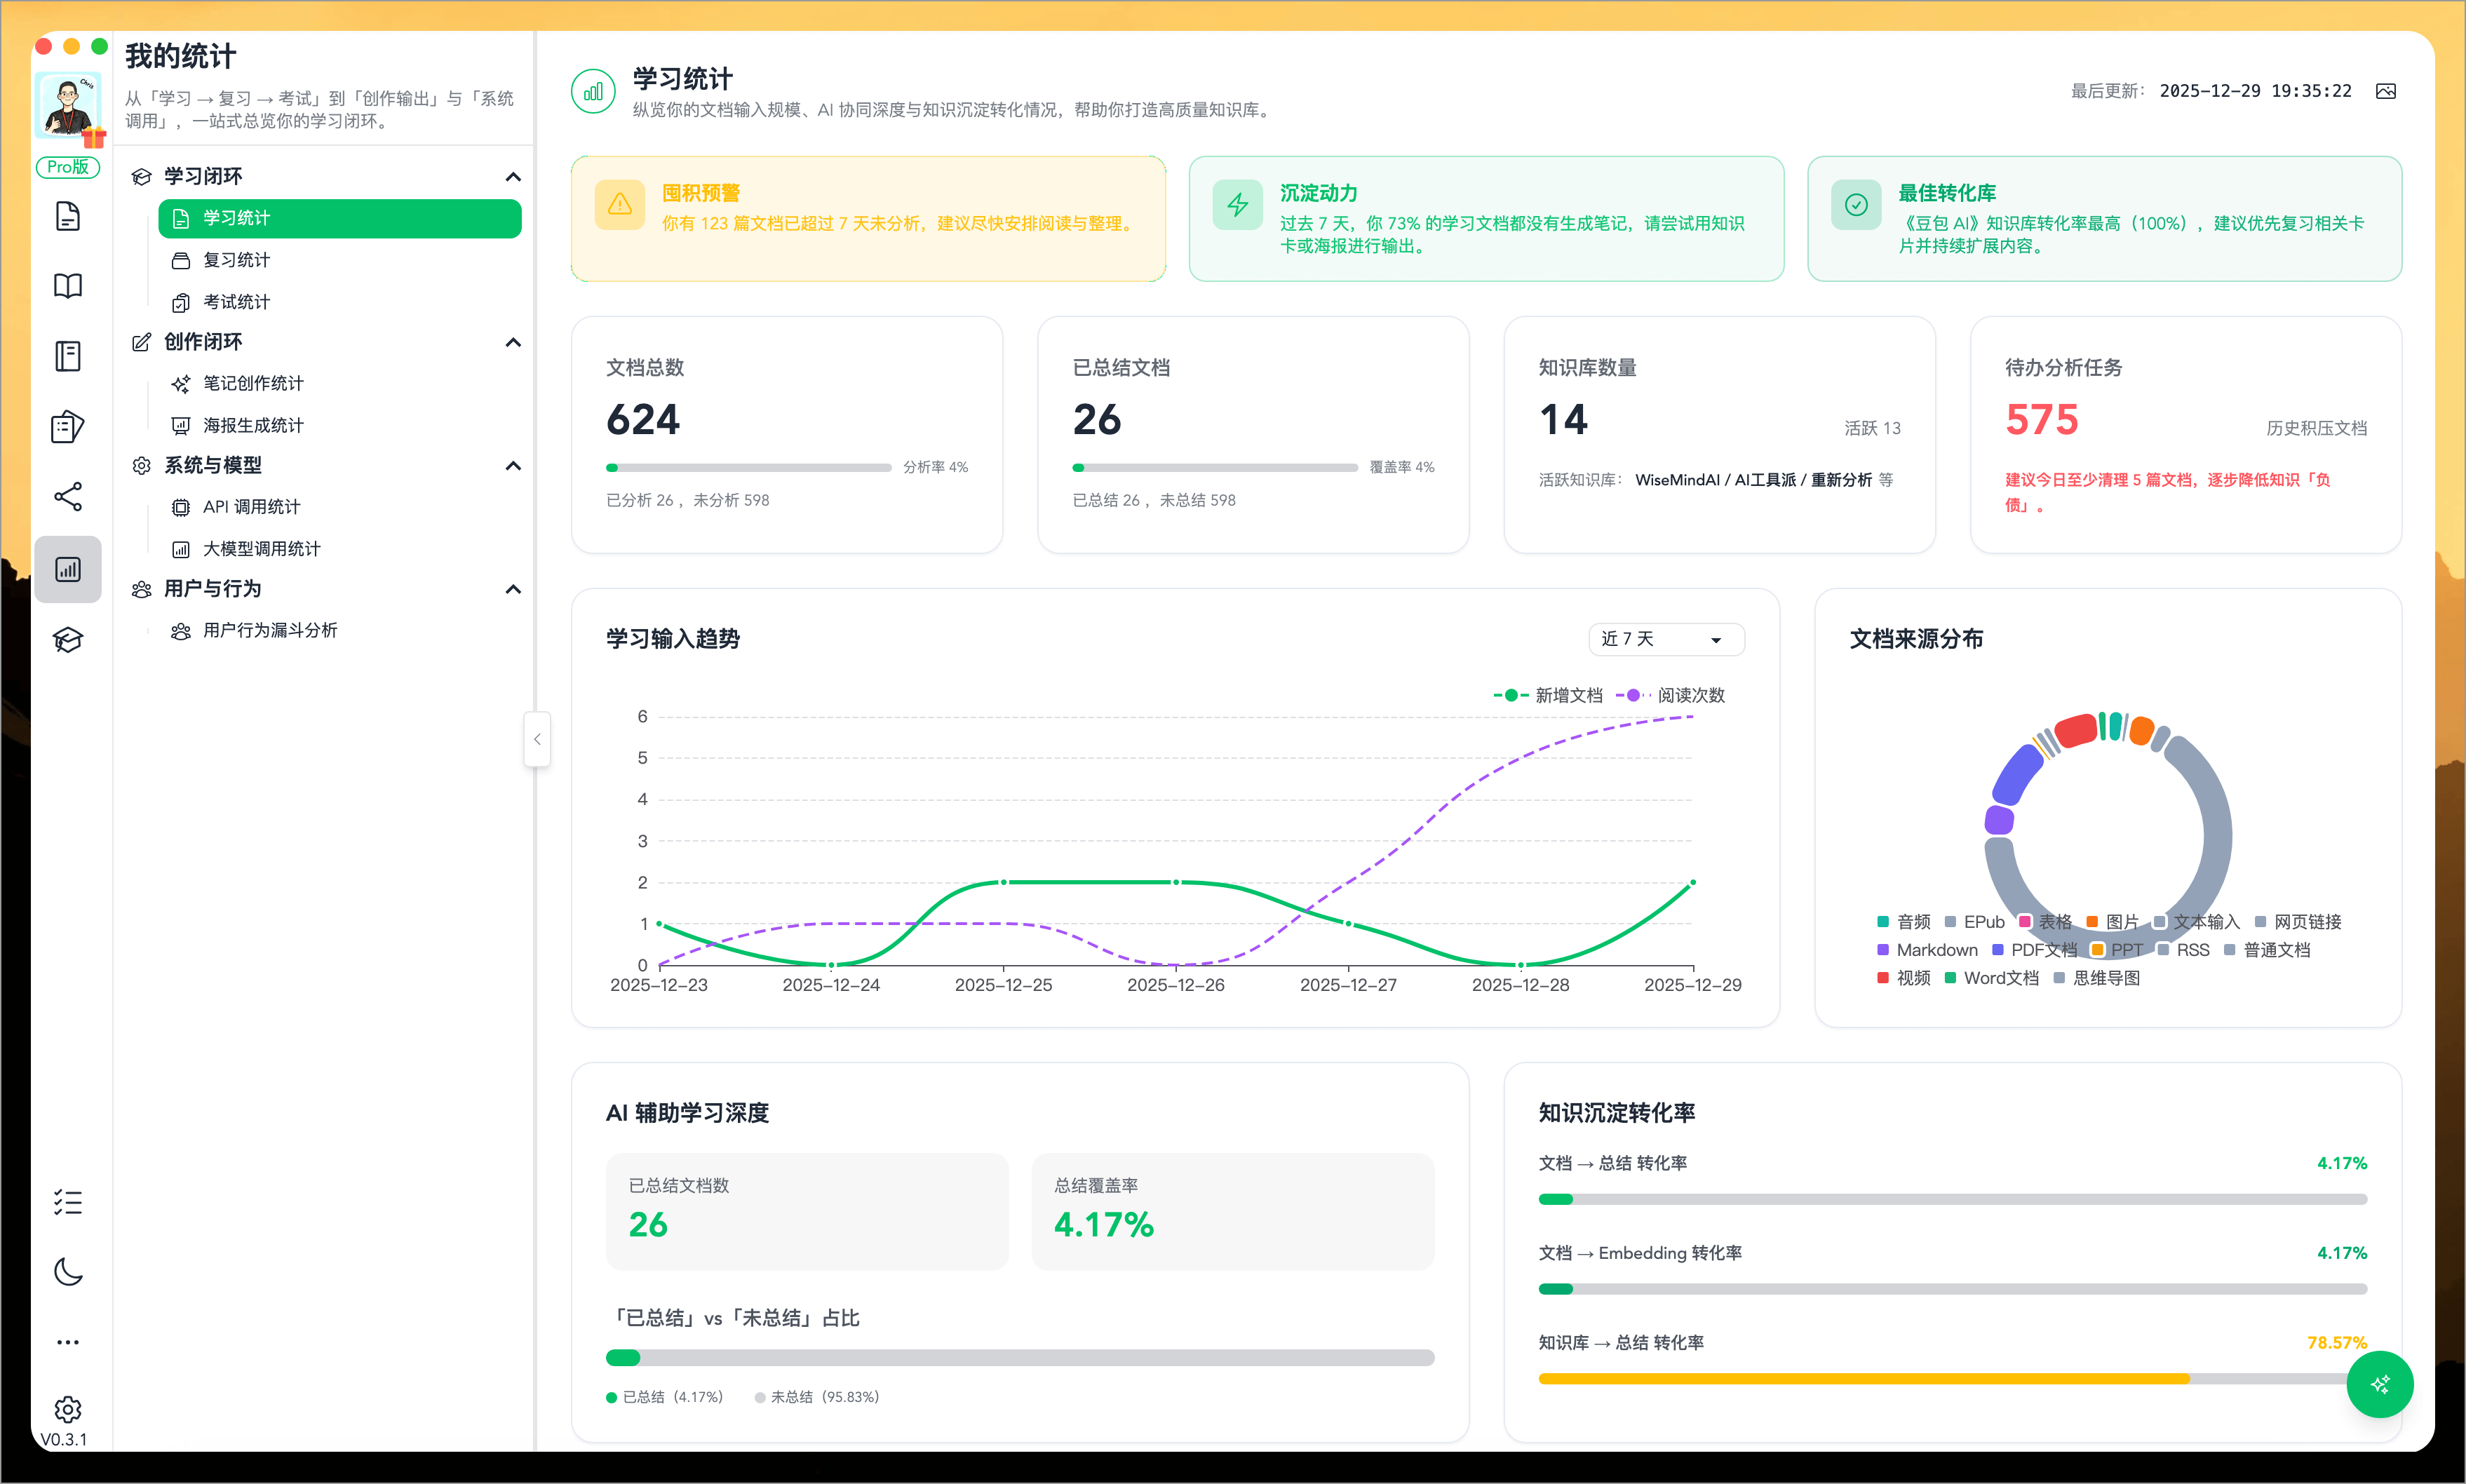
Task: Open the 近 7 天 time range dropdown
Action: point(1666,640)
